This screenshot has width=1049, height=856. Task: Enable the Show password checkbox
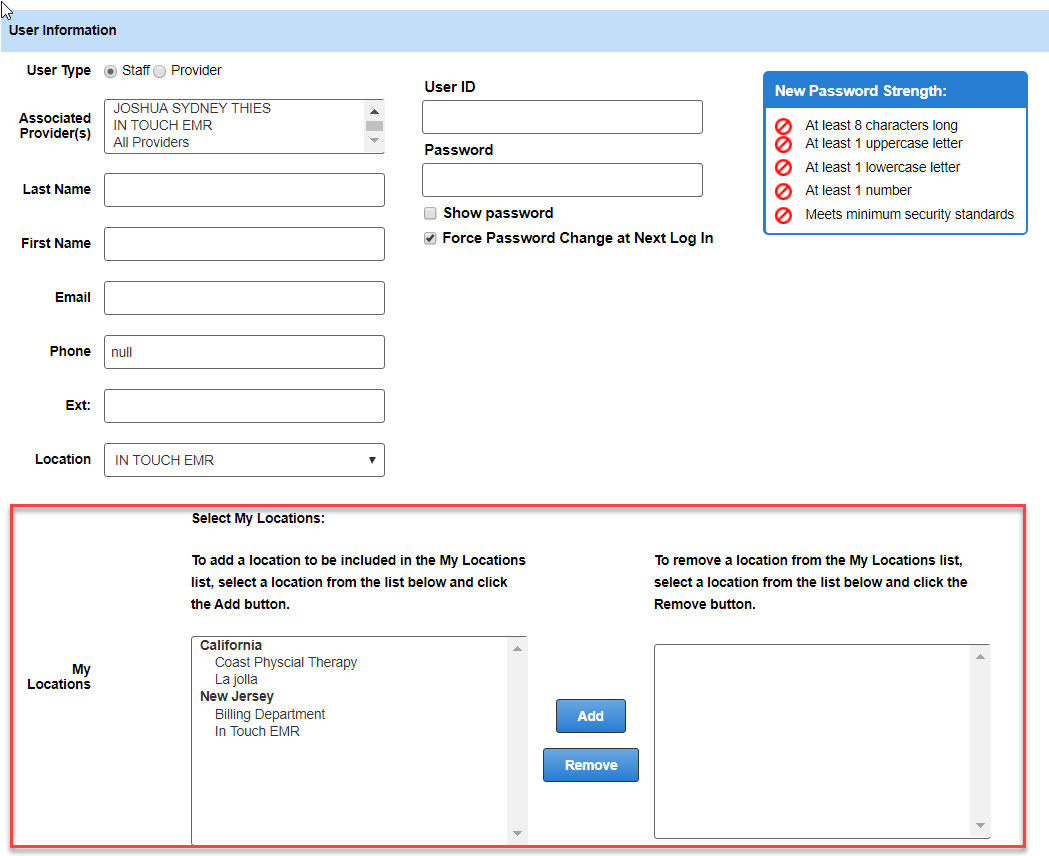(430, 213)
